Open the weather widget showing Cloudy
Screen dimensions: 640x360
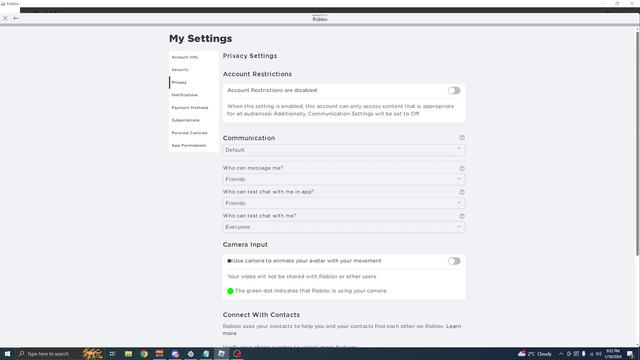point(535,354)
